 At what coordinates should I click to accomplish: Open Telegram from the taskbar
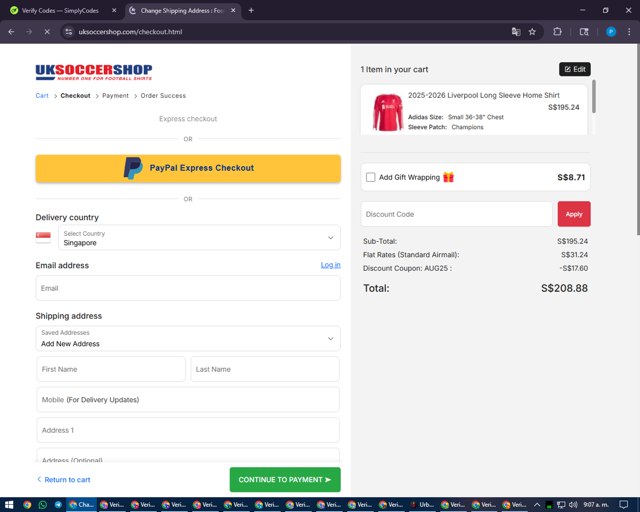[x=58, y=505]
